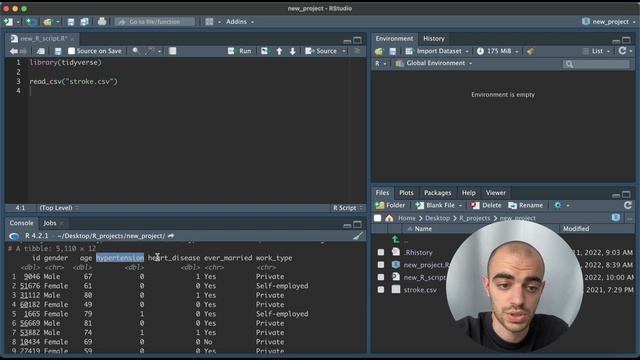Viewport: 640px width, 360px height.
Task: Tick checkbox next to .Rhistory
Action: pos(381,252)
